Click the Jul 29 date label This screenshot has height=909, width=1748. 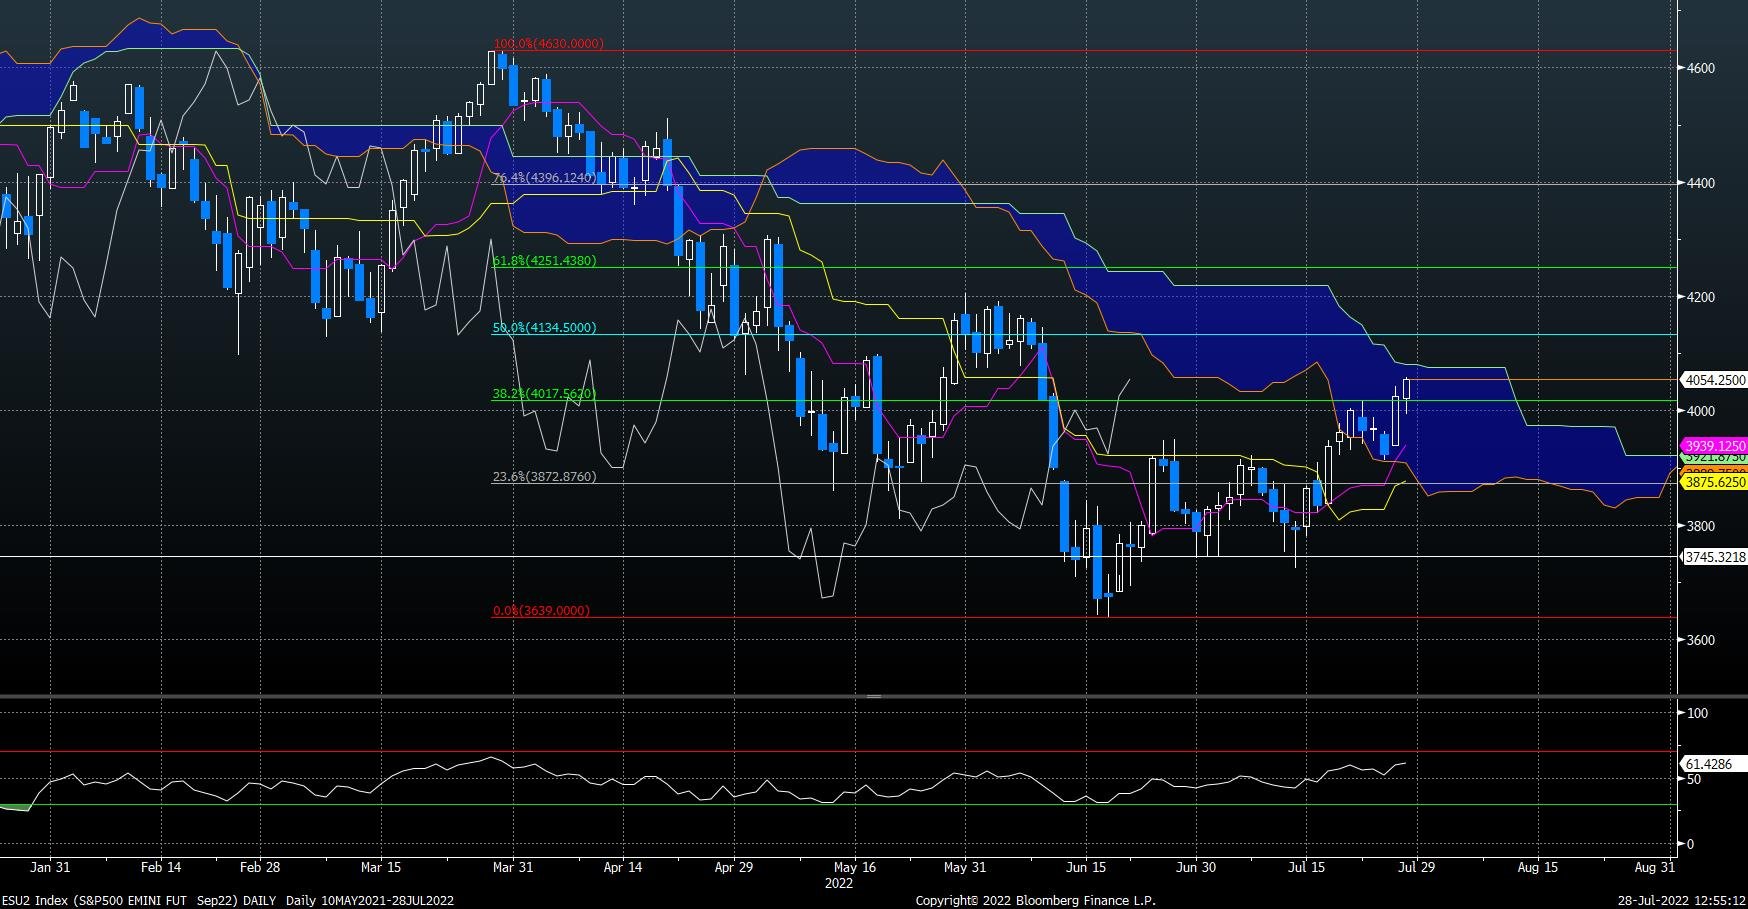[1416, 868]
